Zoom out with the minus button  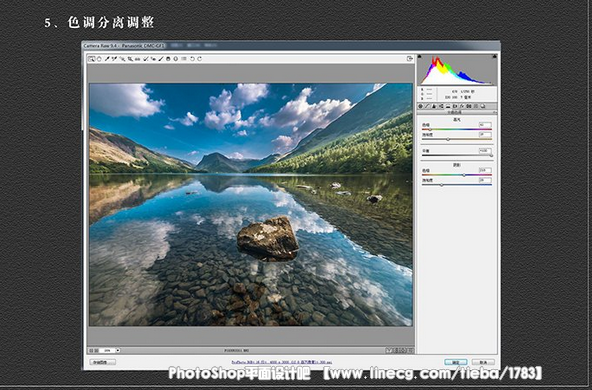(91, 350)
